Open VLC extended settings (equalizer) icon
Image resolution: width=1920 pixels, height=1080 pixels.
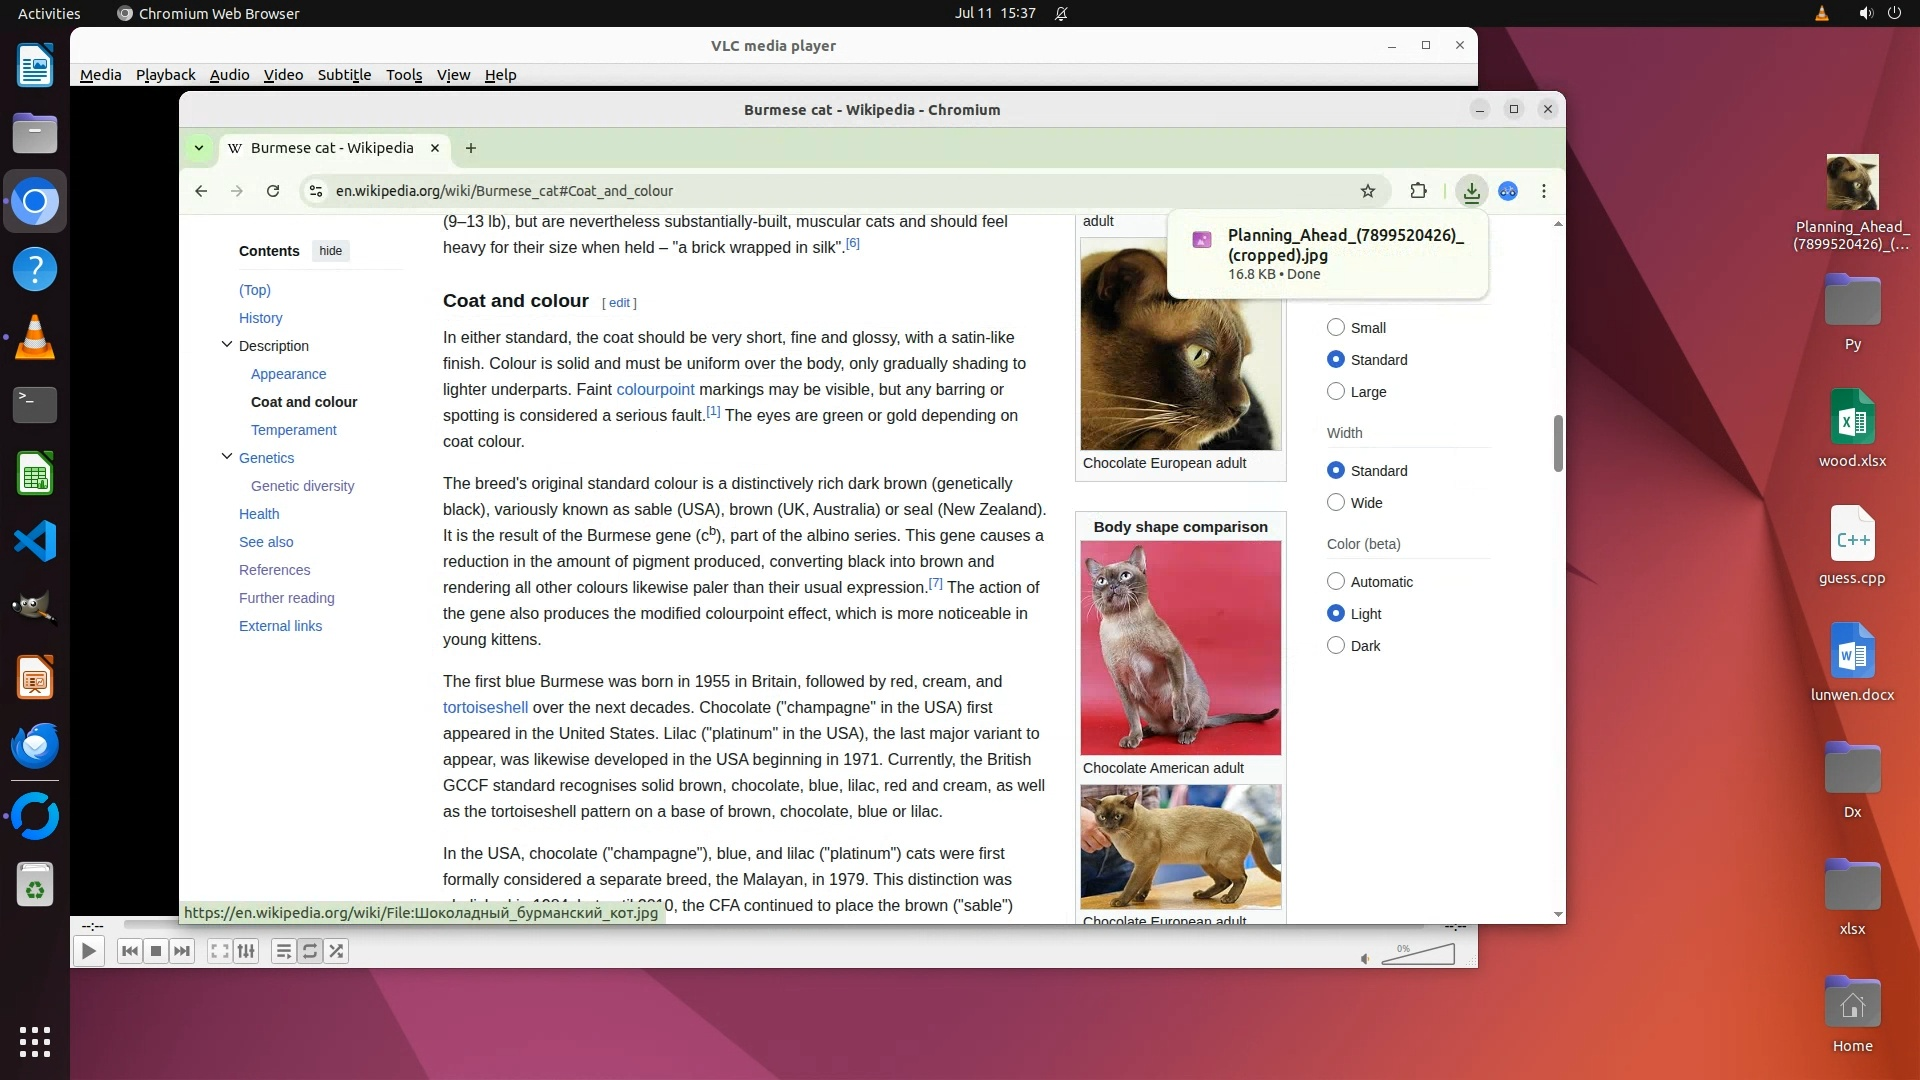(246, 951)
